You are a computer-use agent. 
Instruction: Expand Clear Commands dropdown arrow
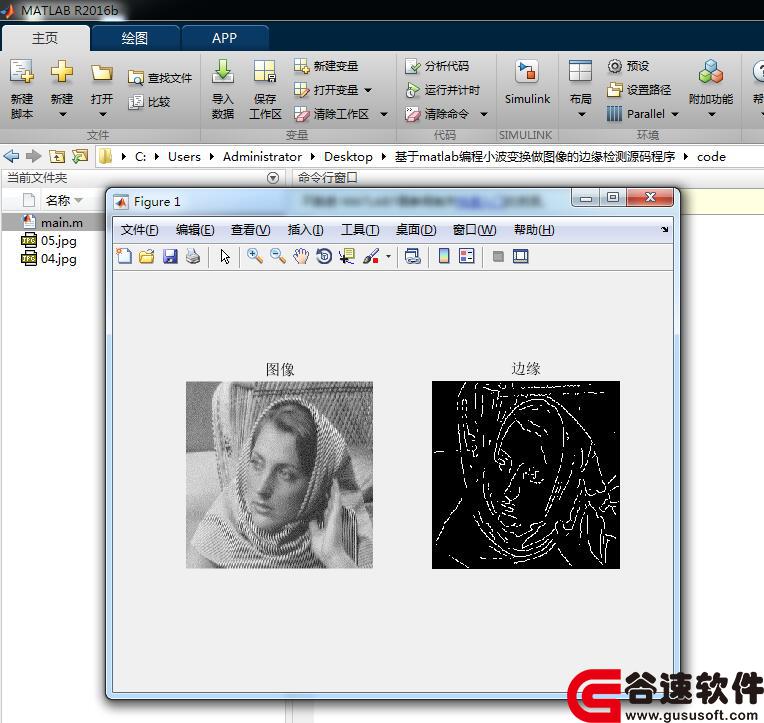484,114
